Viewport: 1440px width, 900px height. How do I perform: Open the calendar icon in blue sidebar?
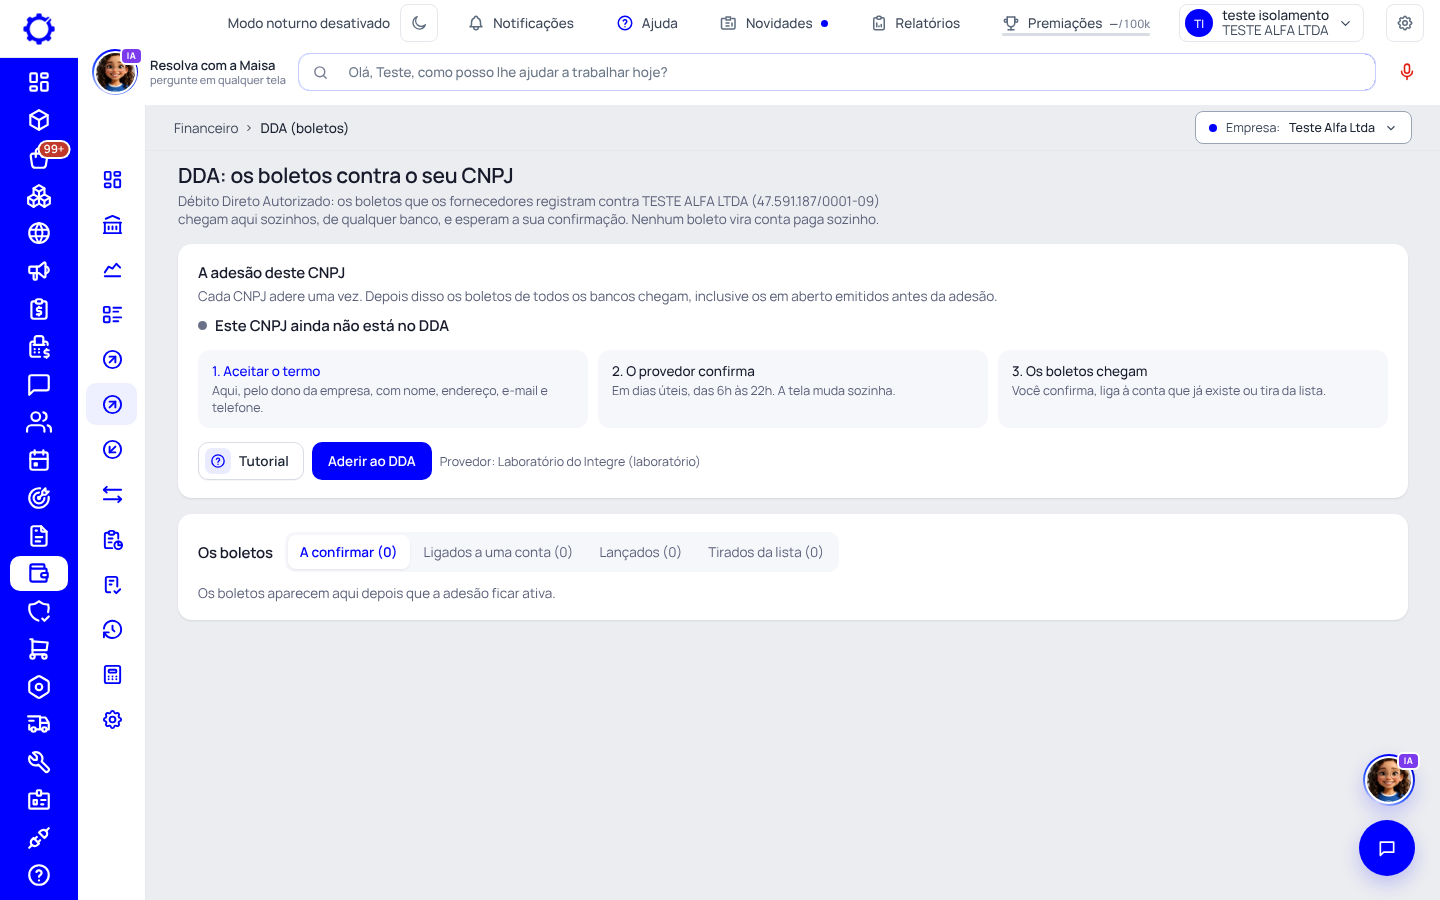tap(39, 460)
